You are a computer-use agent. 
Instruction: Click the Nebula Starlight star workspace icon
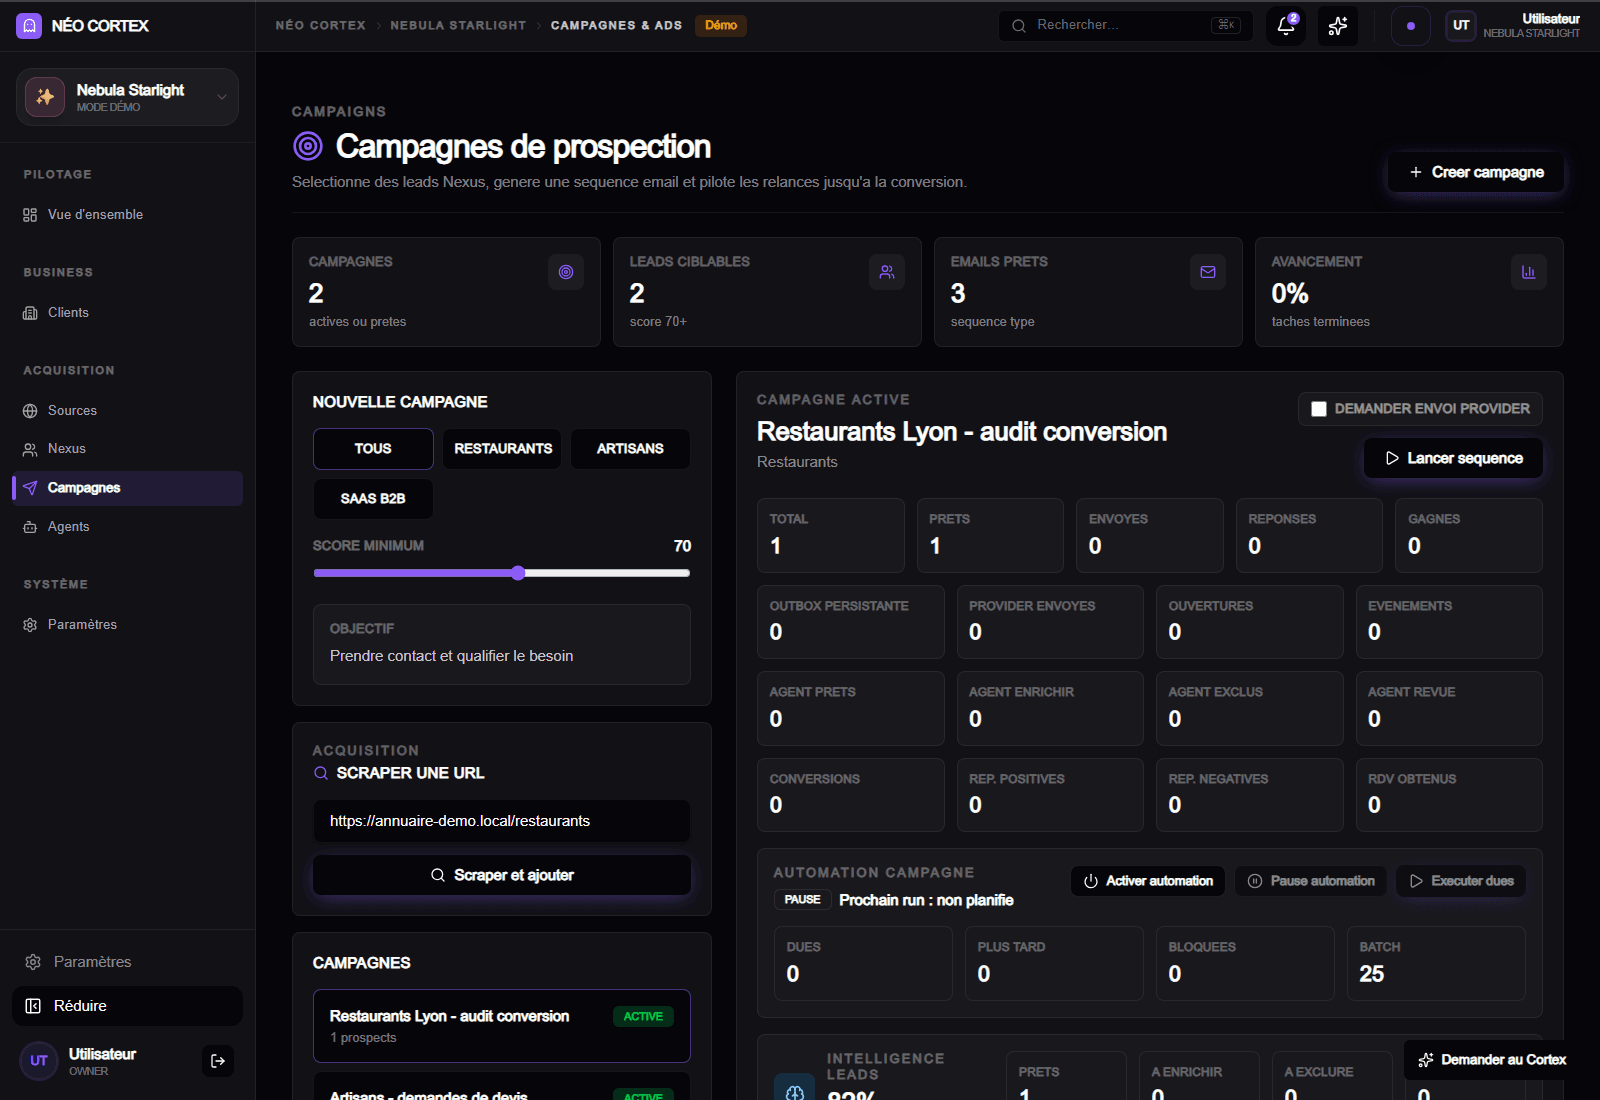[x=45, y=97]
